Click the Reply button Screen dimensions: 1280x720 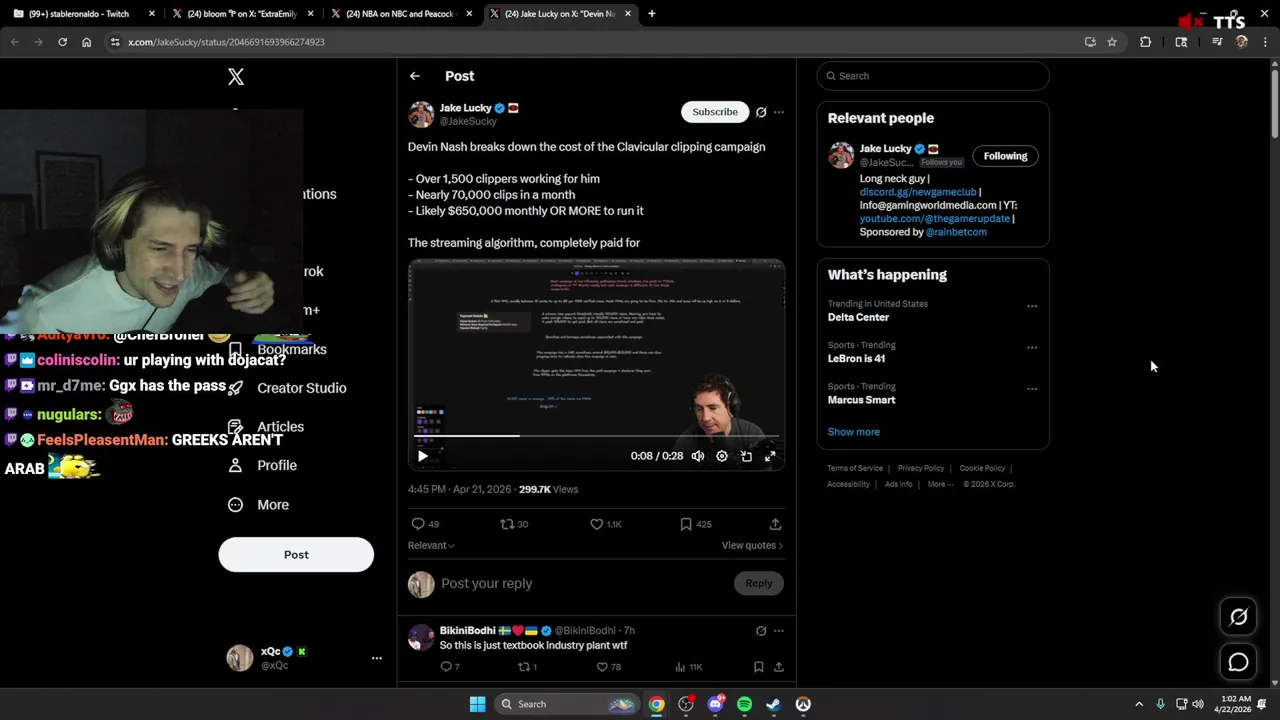point(758,583)
